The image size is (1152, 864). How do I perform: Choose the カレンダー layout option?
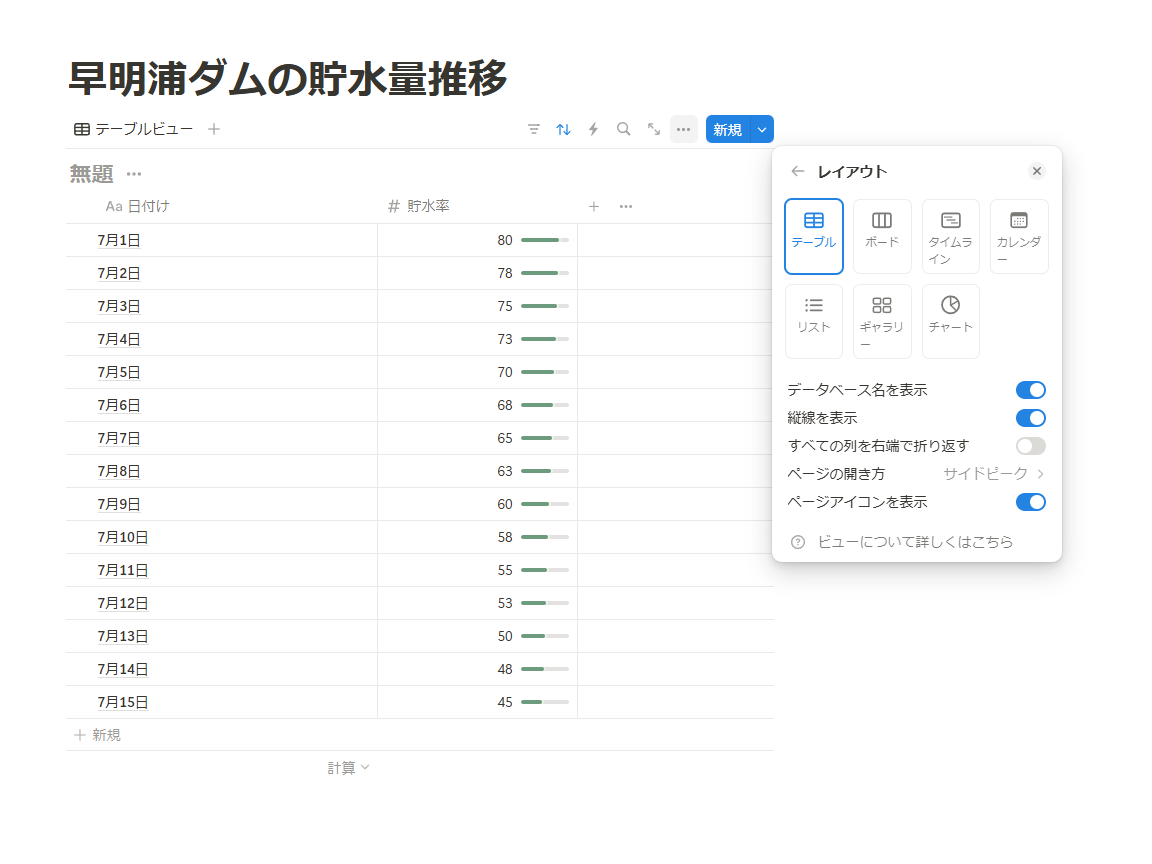[x=1018, y=236]
